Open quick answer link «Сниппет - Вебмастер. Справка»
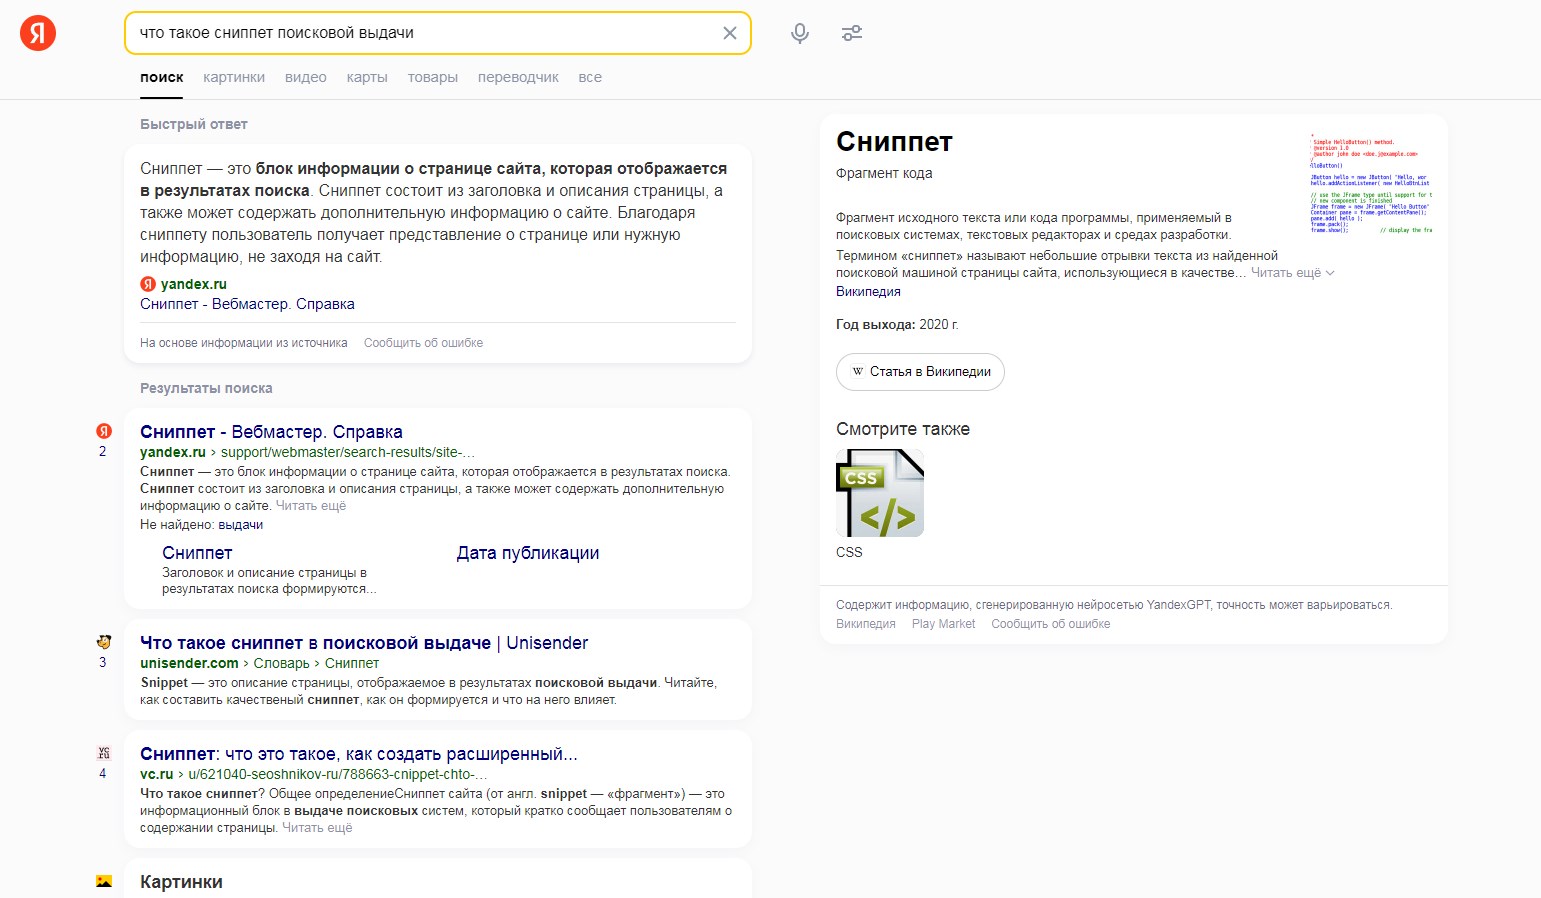Screen dimensions: 1541x898 pyautogui.click(x=247, y=304)
